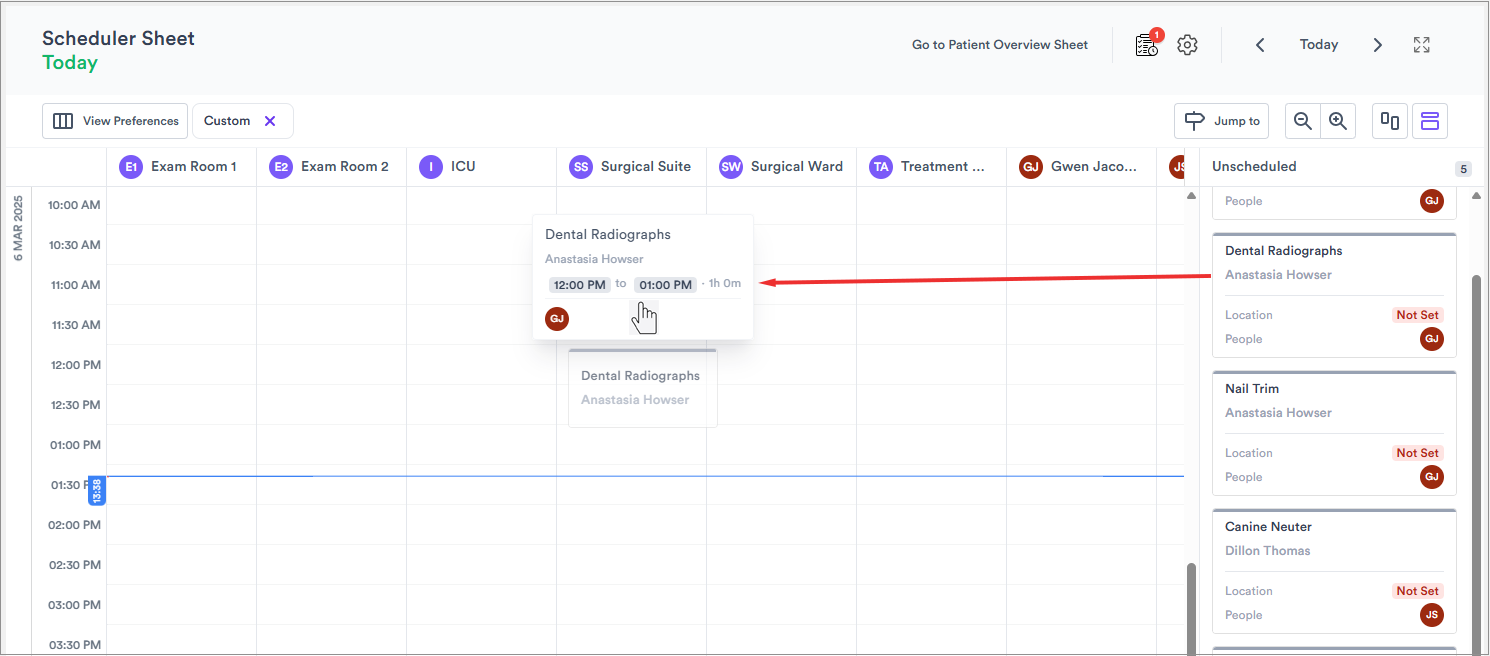The width and height of the screenshot is (1490, 656).
Task: Select Surgical Suite column header
Action: click(632, 167)
